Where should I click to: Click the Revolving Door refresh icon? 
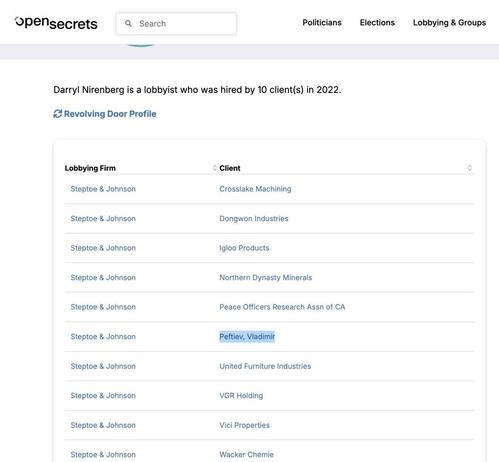[x=58, y=114]
